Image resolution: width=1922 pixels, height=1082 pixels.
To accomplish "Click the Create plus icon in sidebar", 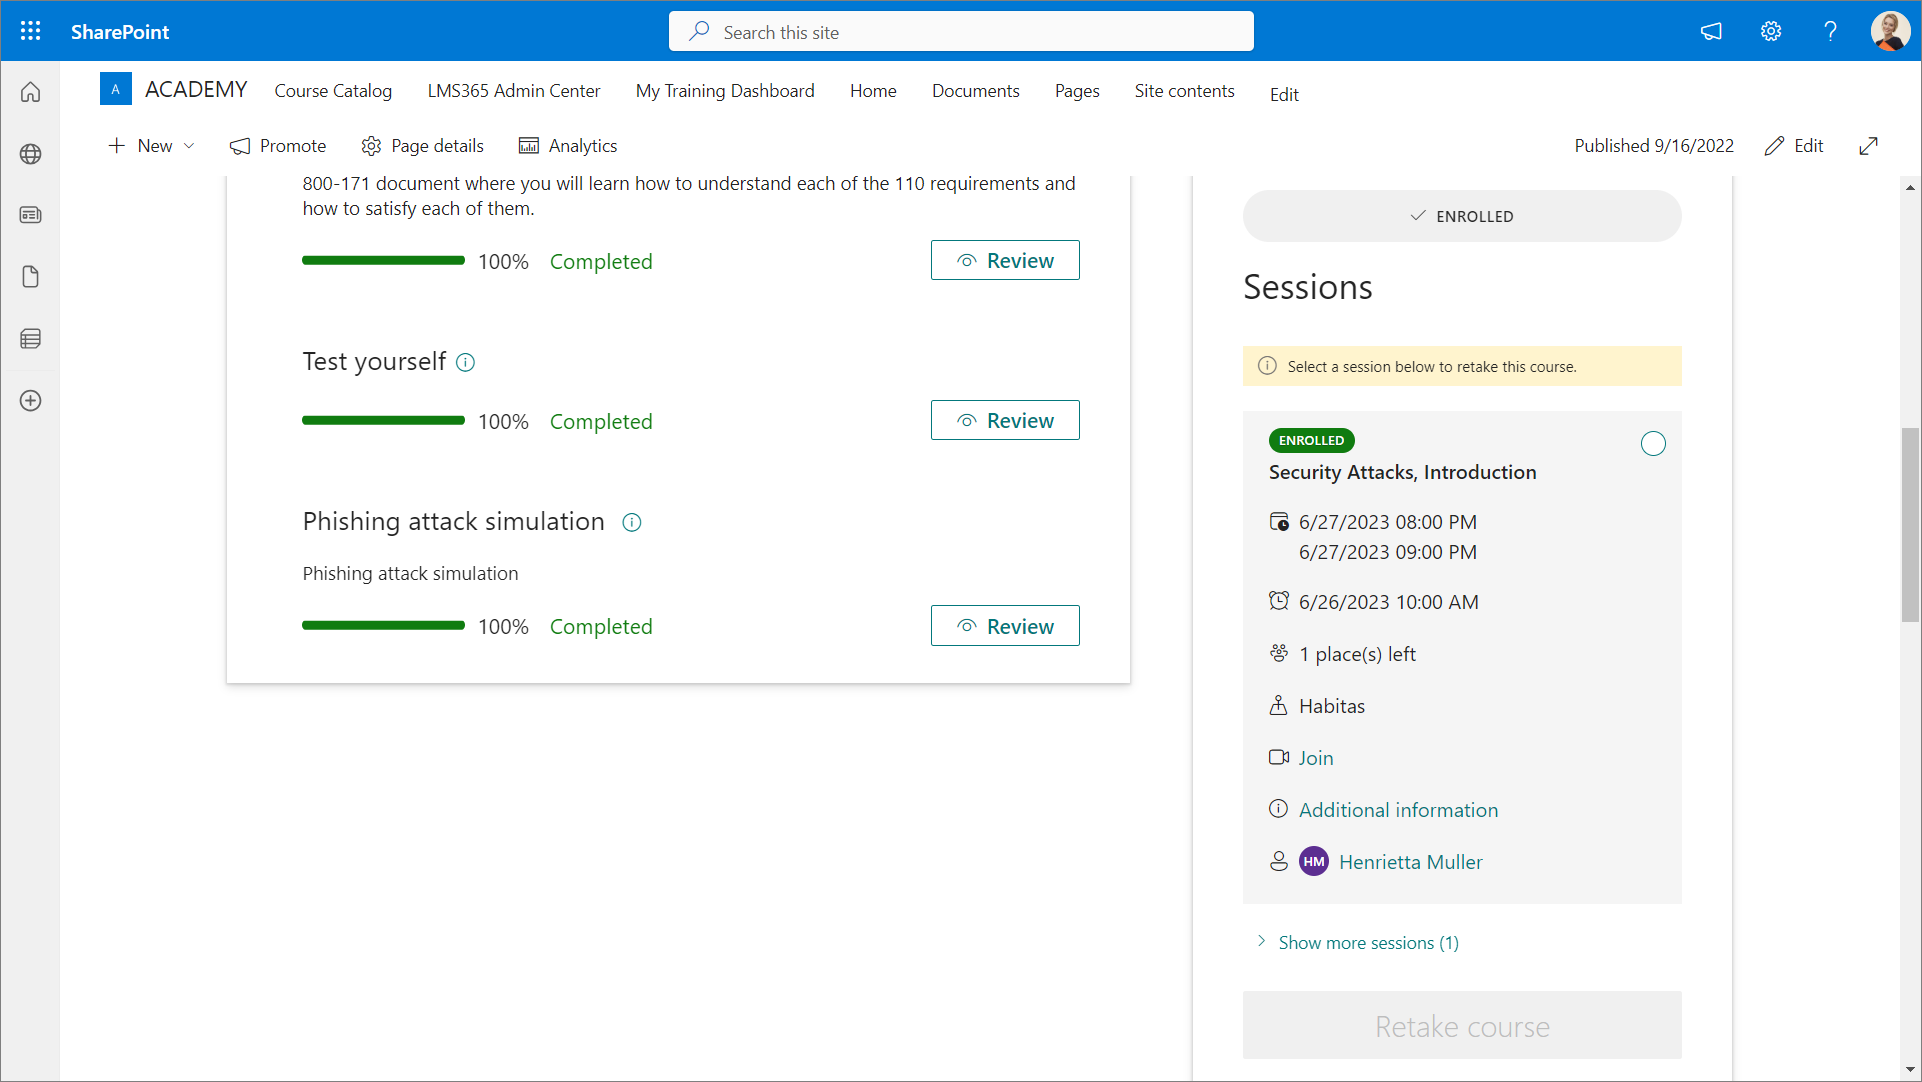I will point(31,401).
